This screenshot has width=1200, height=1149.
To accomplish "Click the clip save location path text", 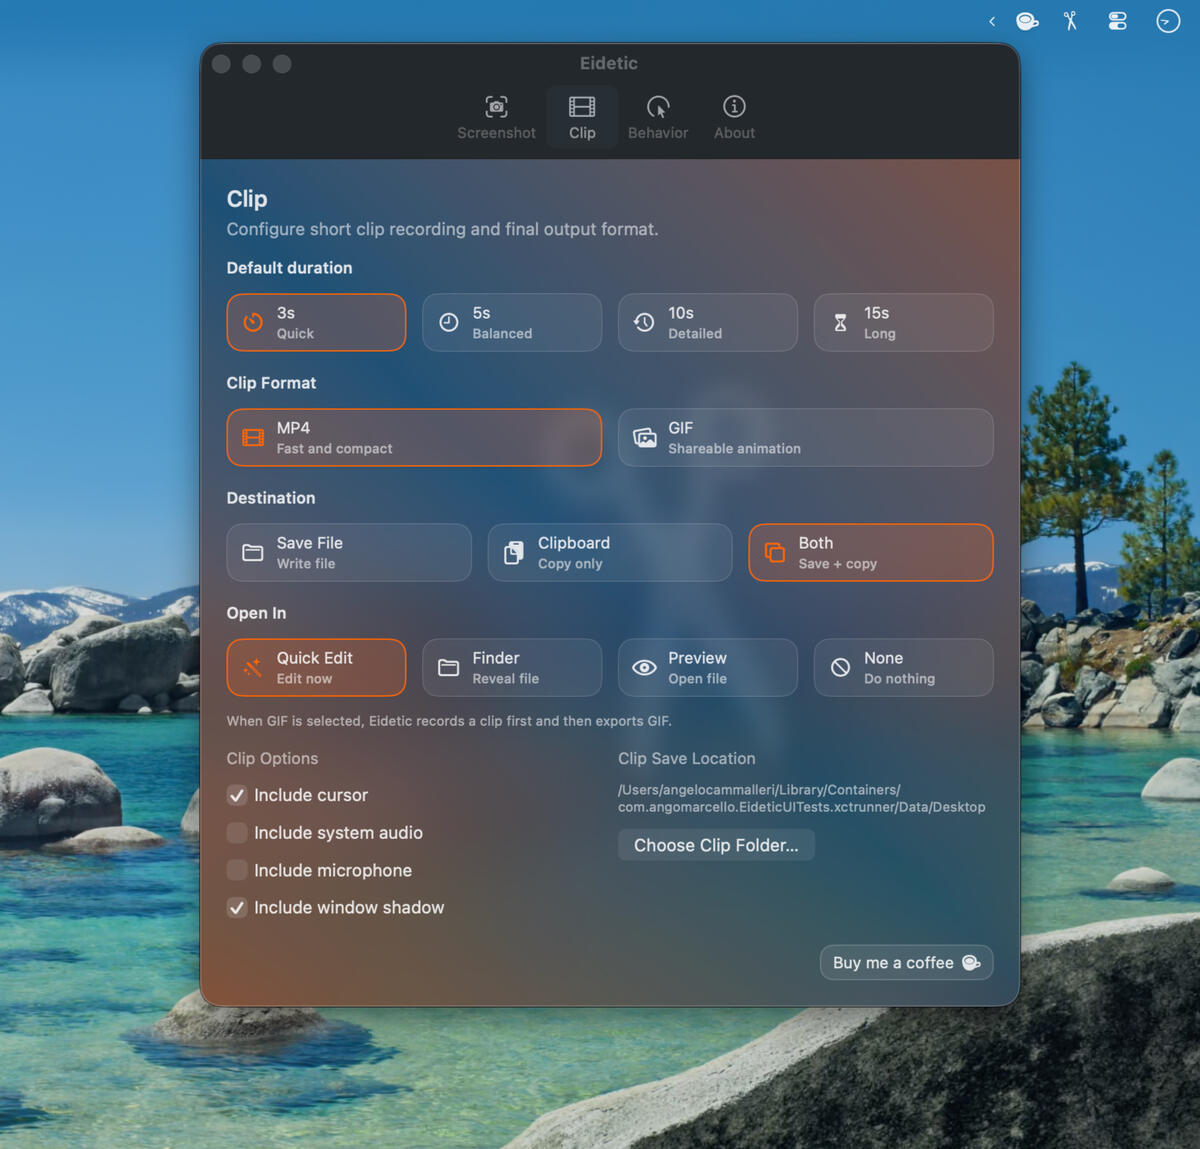I will pos(801,798).
